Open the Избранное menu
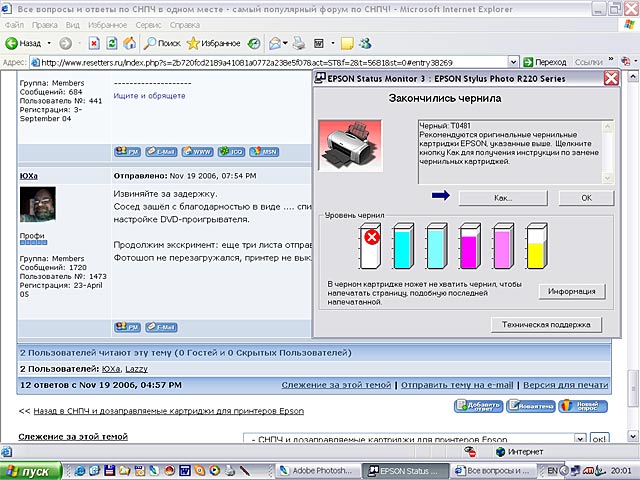 107,25
